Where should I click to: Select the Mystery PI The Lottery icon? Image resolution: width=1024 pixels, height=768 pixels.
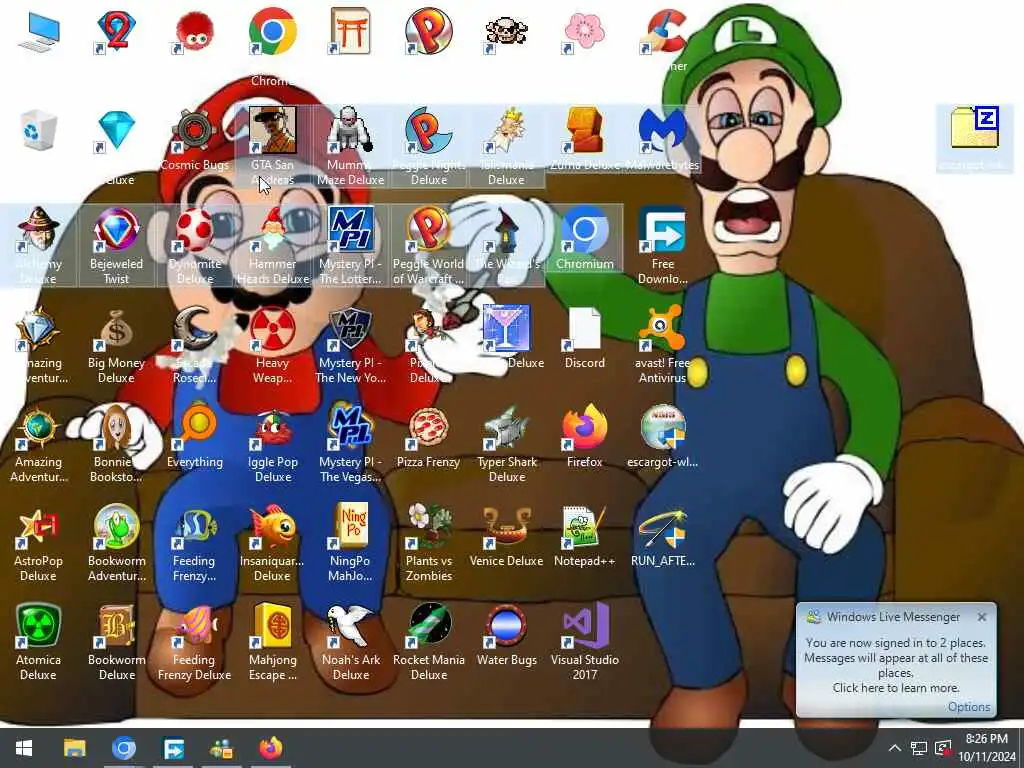click(x=350, y=230)
